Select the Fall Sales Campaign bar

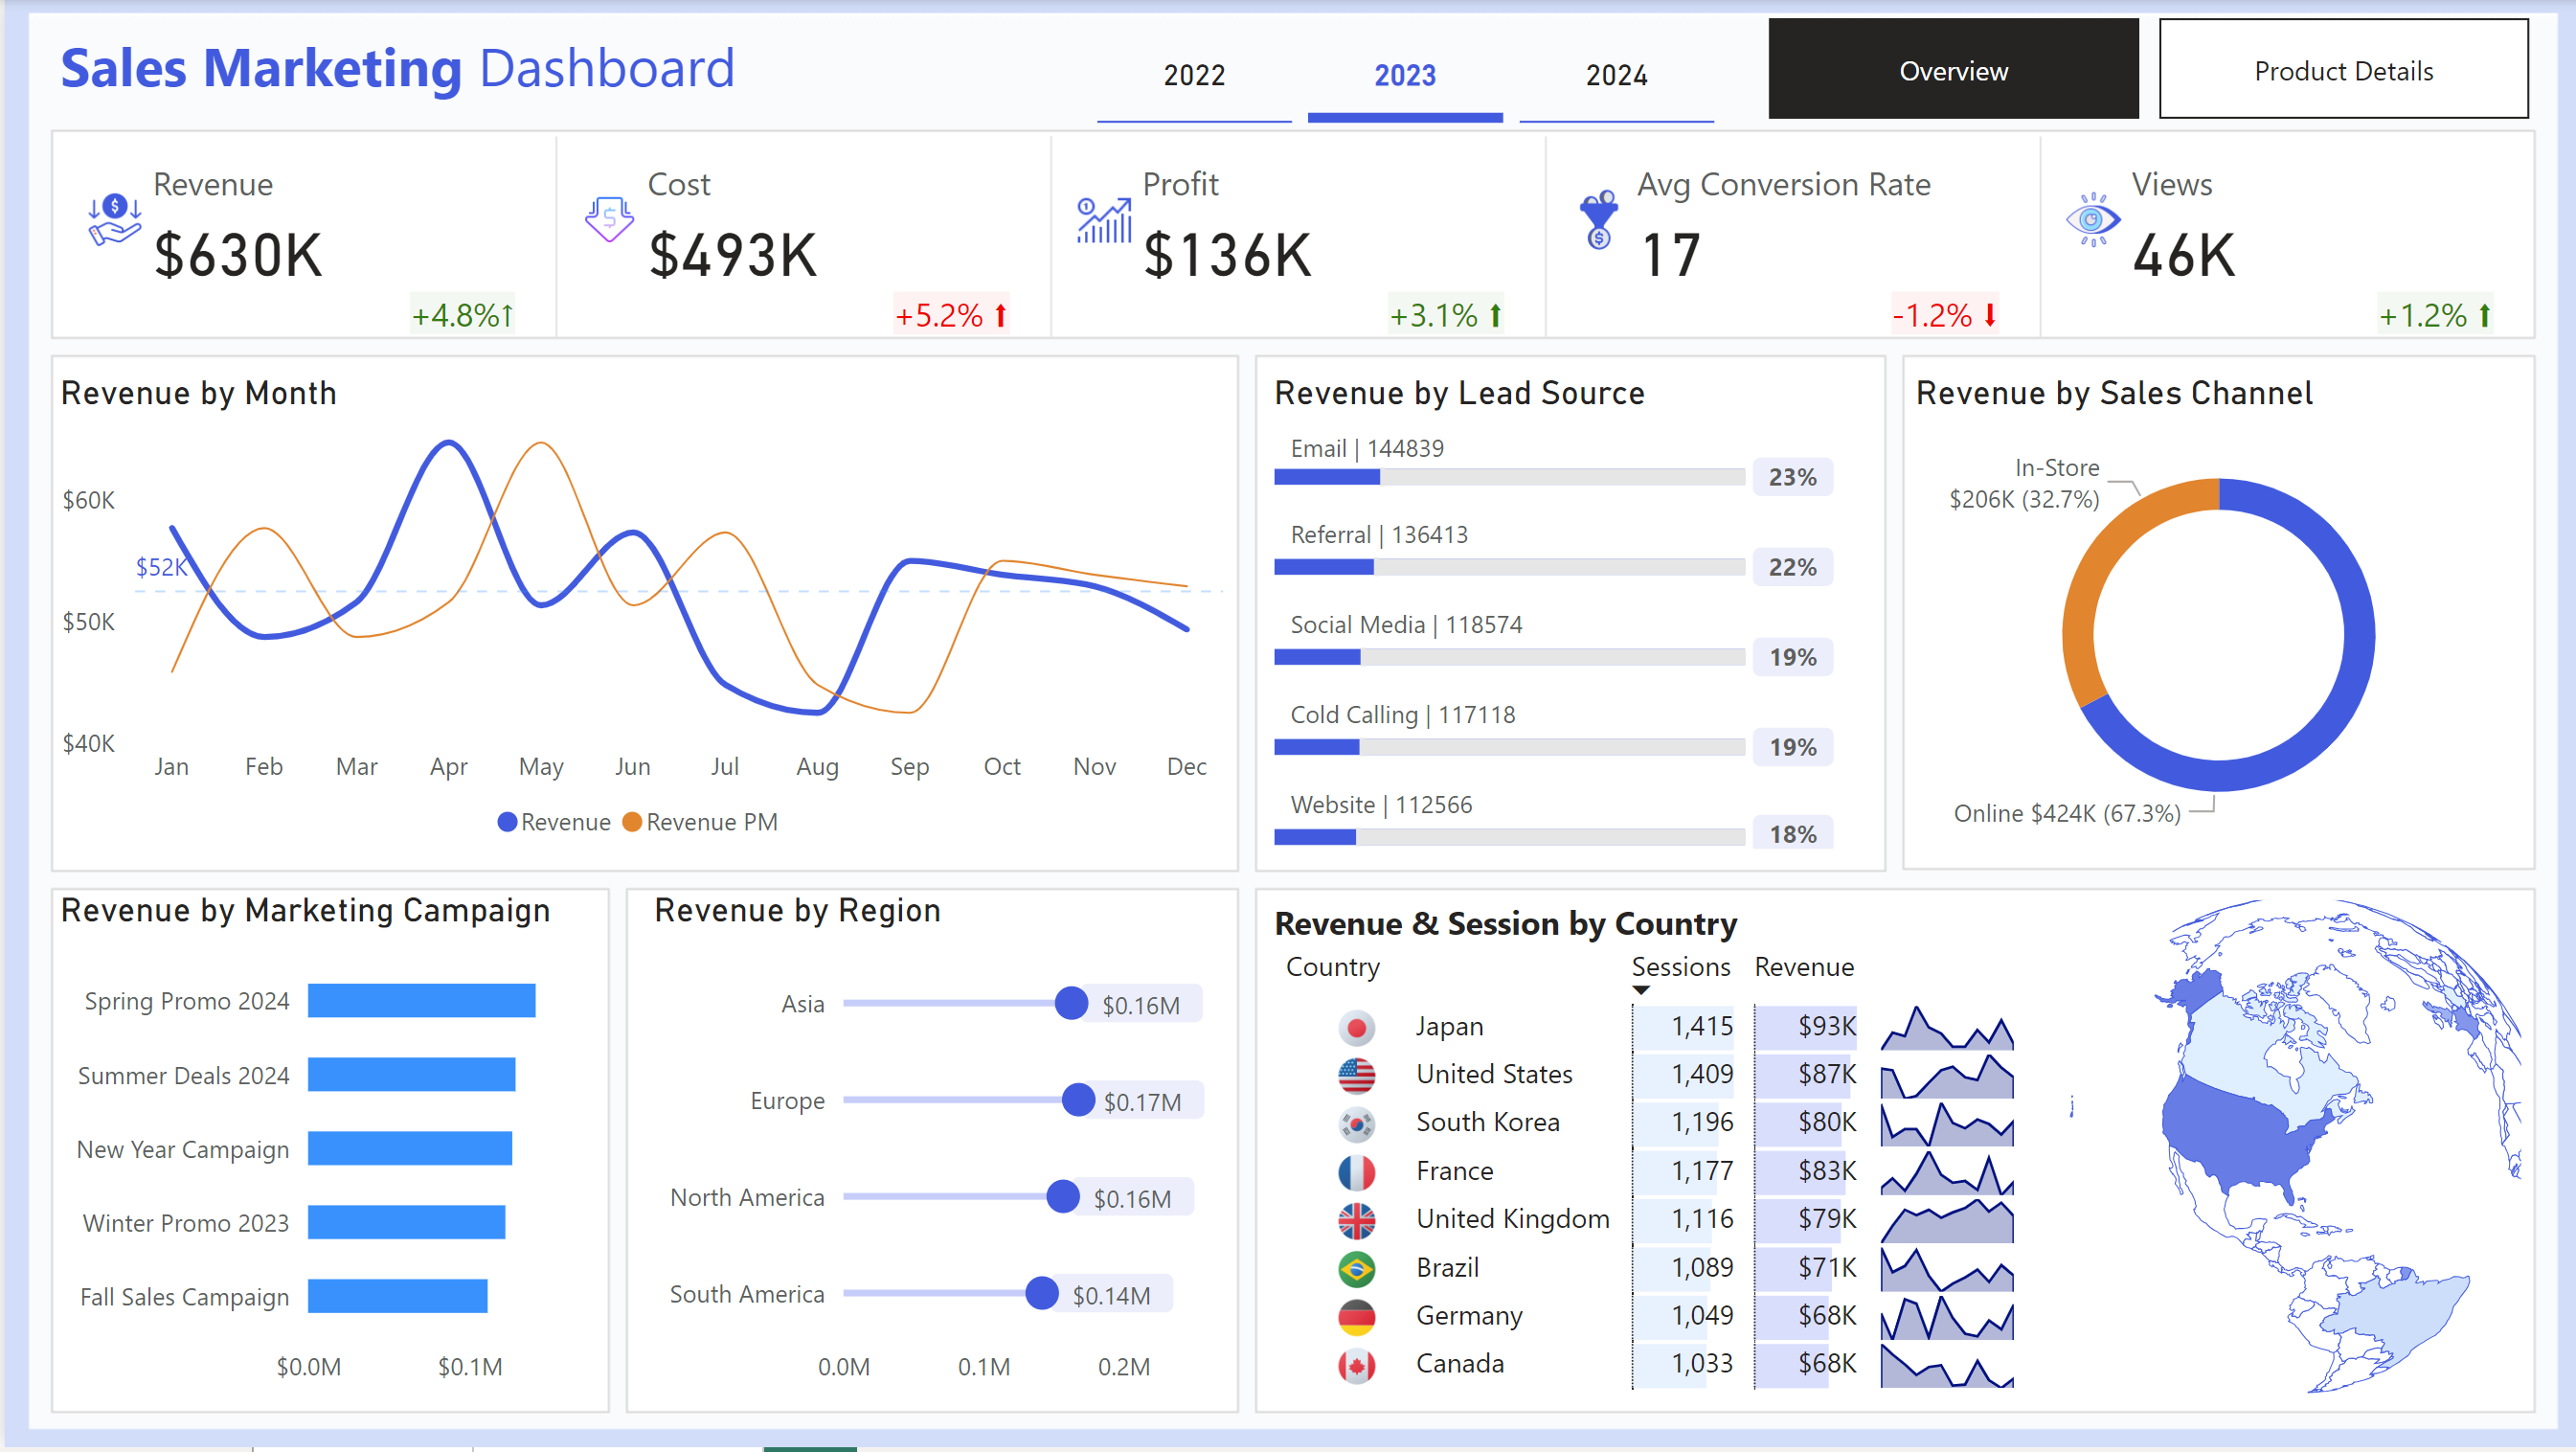(397, 1297)
